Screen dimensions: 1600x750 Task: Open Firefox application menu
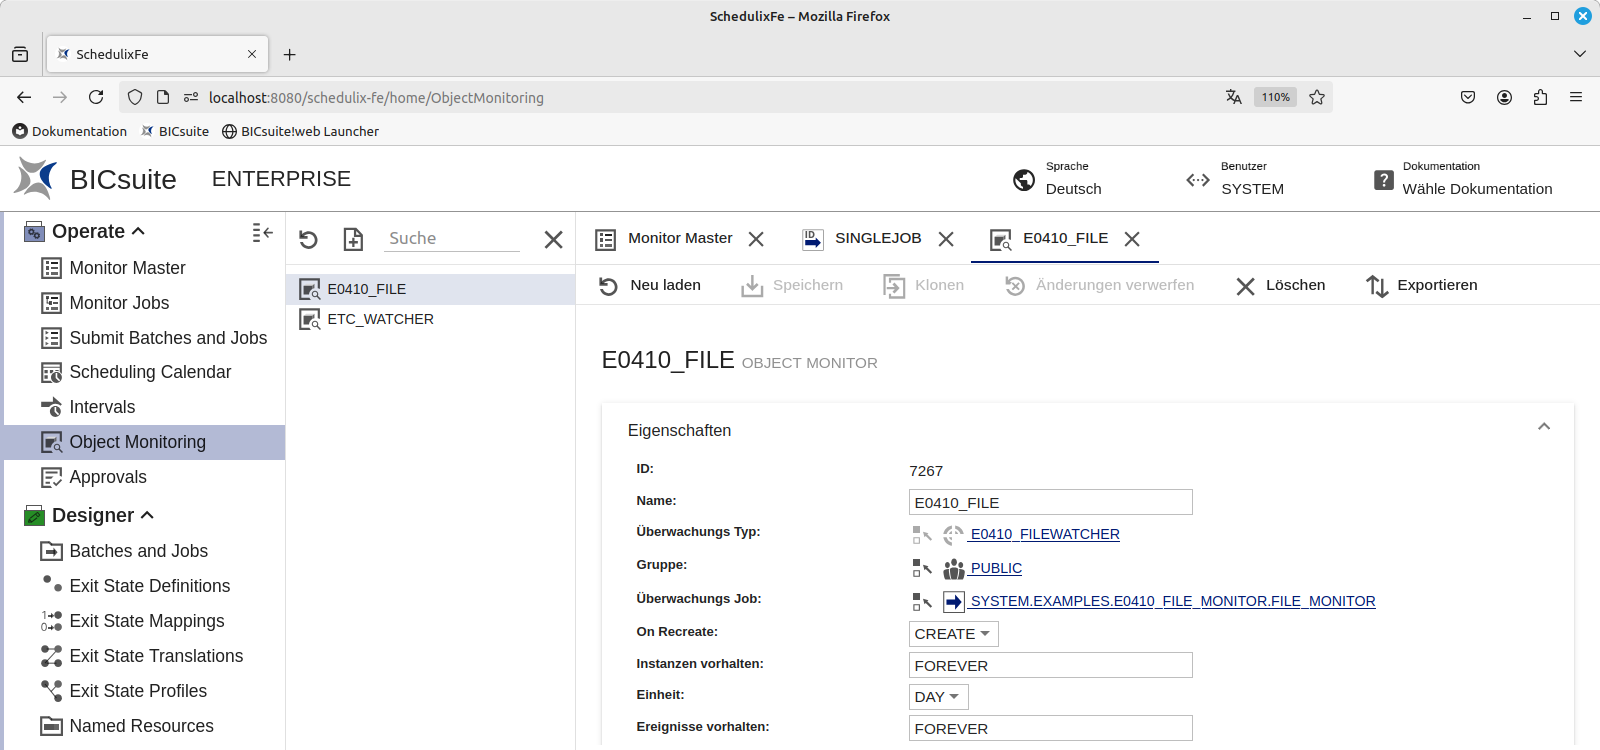click(x=1576, y=97)
